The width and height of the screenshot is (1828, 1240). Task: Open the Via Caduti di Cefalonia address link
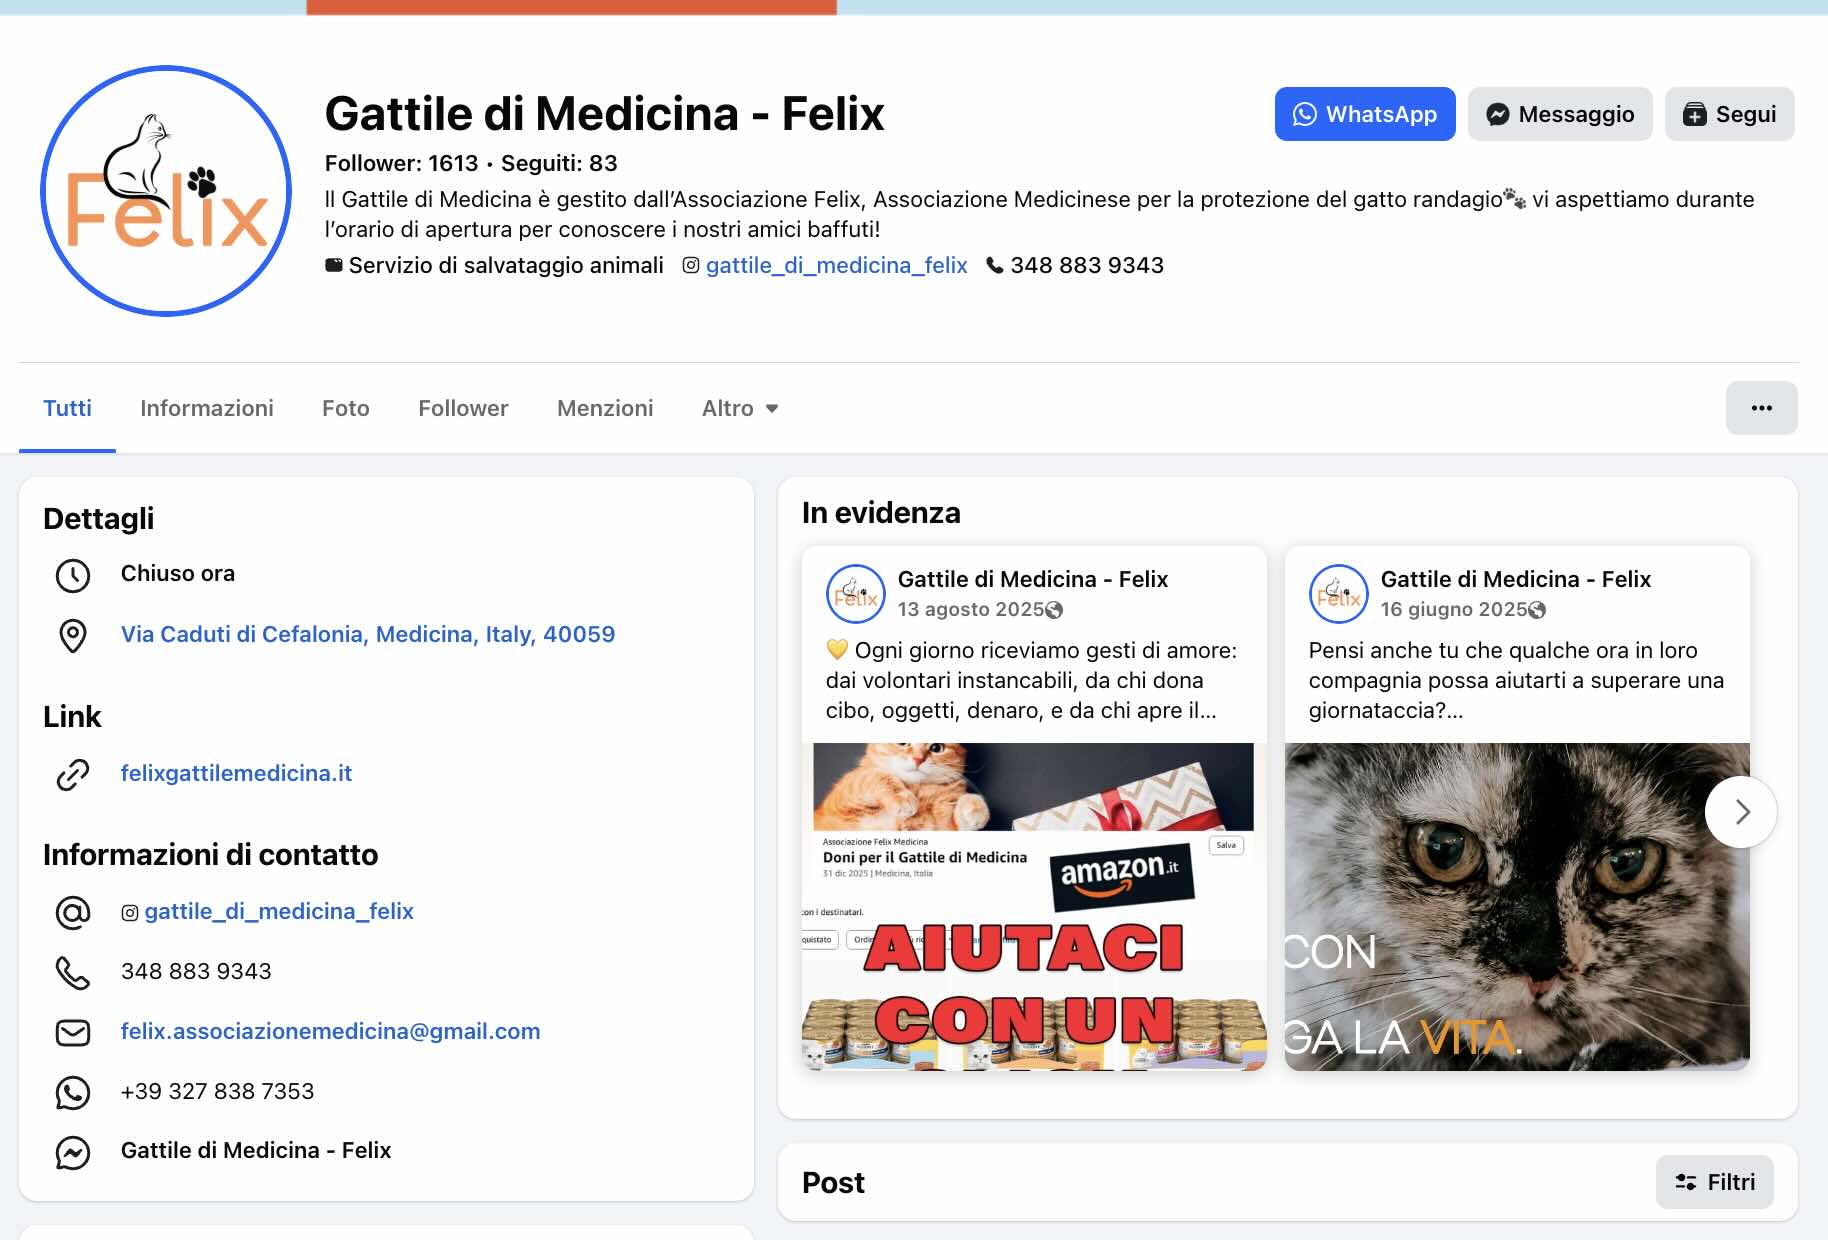(368, 634)
